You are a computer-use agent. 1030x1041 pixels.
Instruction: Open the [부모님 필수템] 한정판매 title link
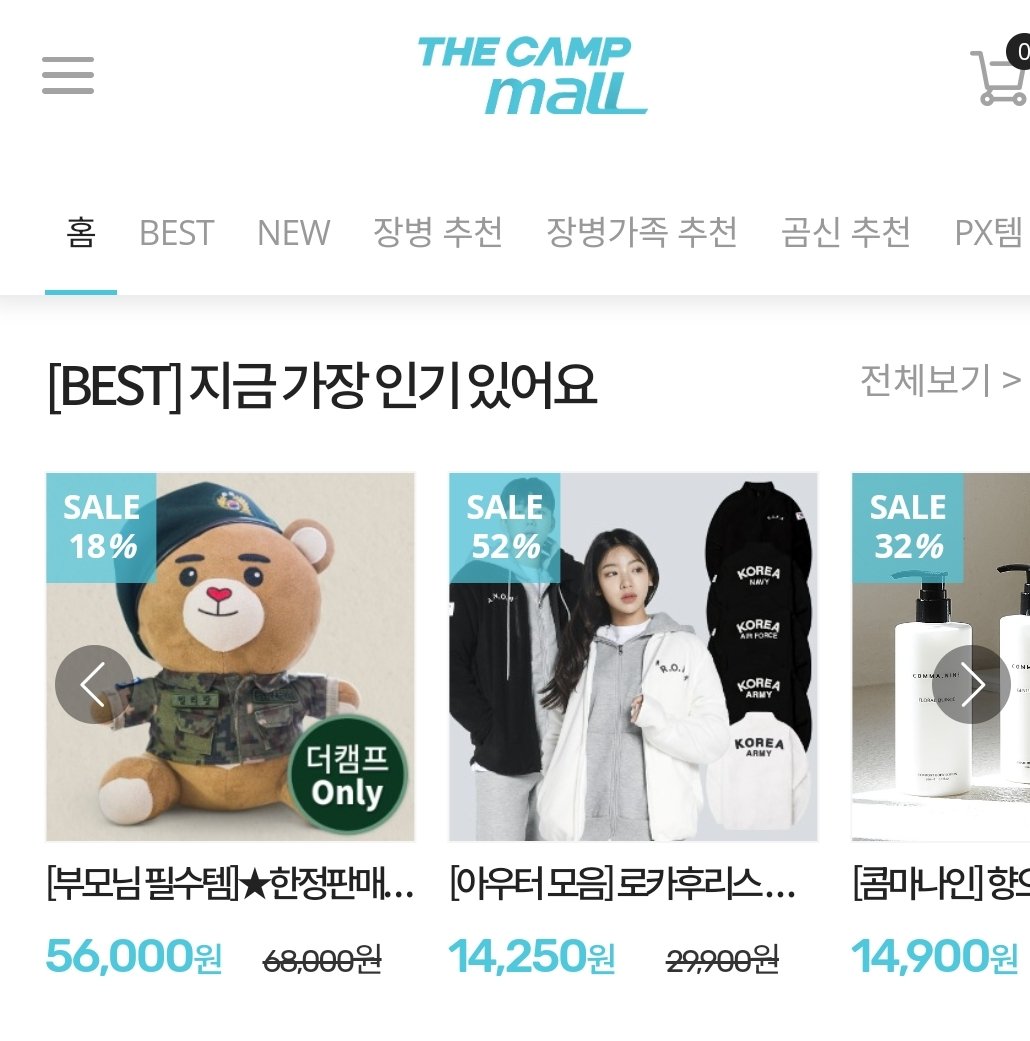coord(230,884)
